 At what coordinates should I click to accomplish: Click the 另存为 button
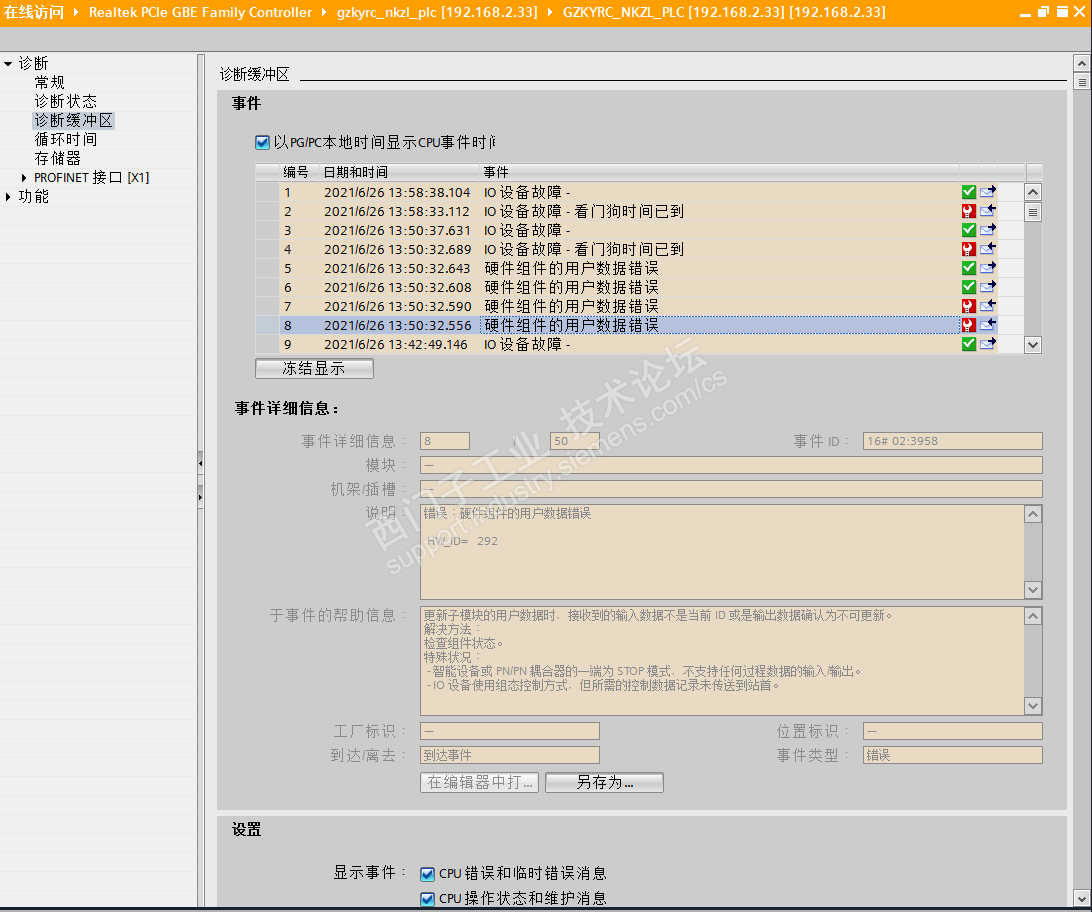(604, 783)
